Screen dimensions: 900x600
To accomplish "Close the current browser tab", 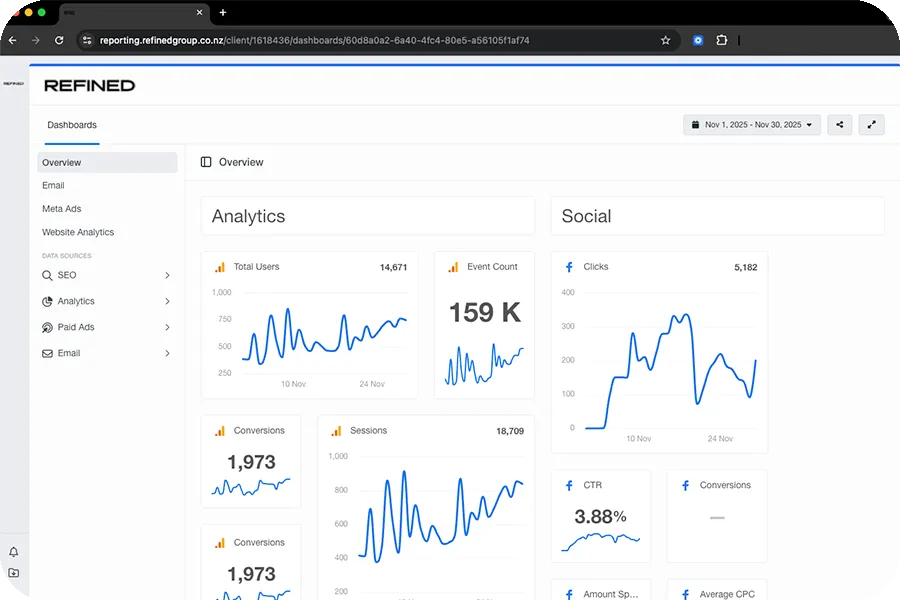I will pos(199,12).
